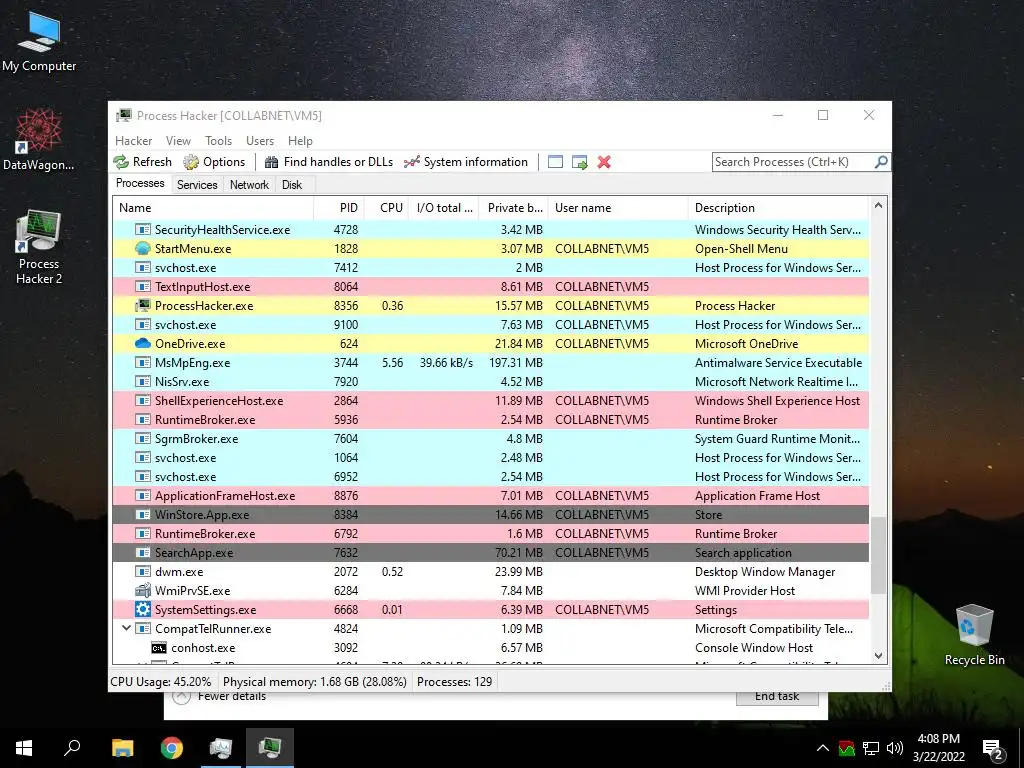Open the View menu
Screen dimensions: 1024x768
(x=178, y=140)
